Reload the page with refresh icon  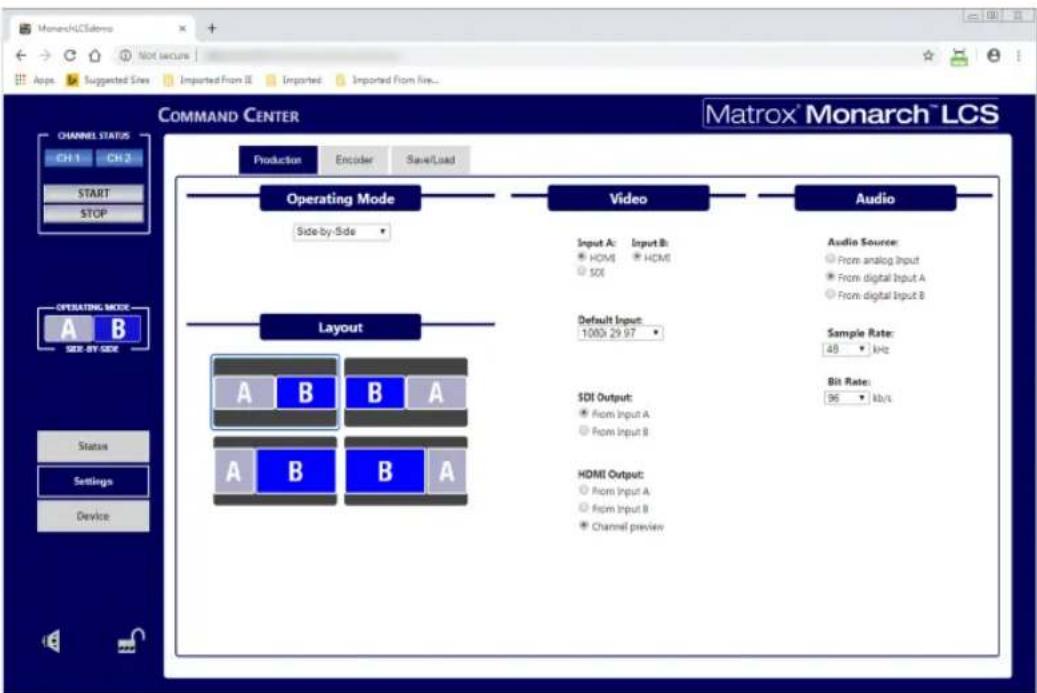pyautogui.click(x=69, y=56)
